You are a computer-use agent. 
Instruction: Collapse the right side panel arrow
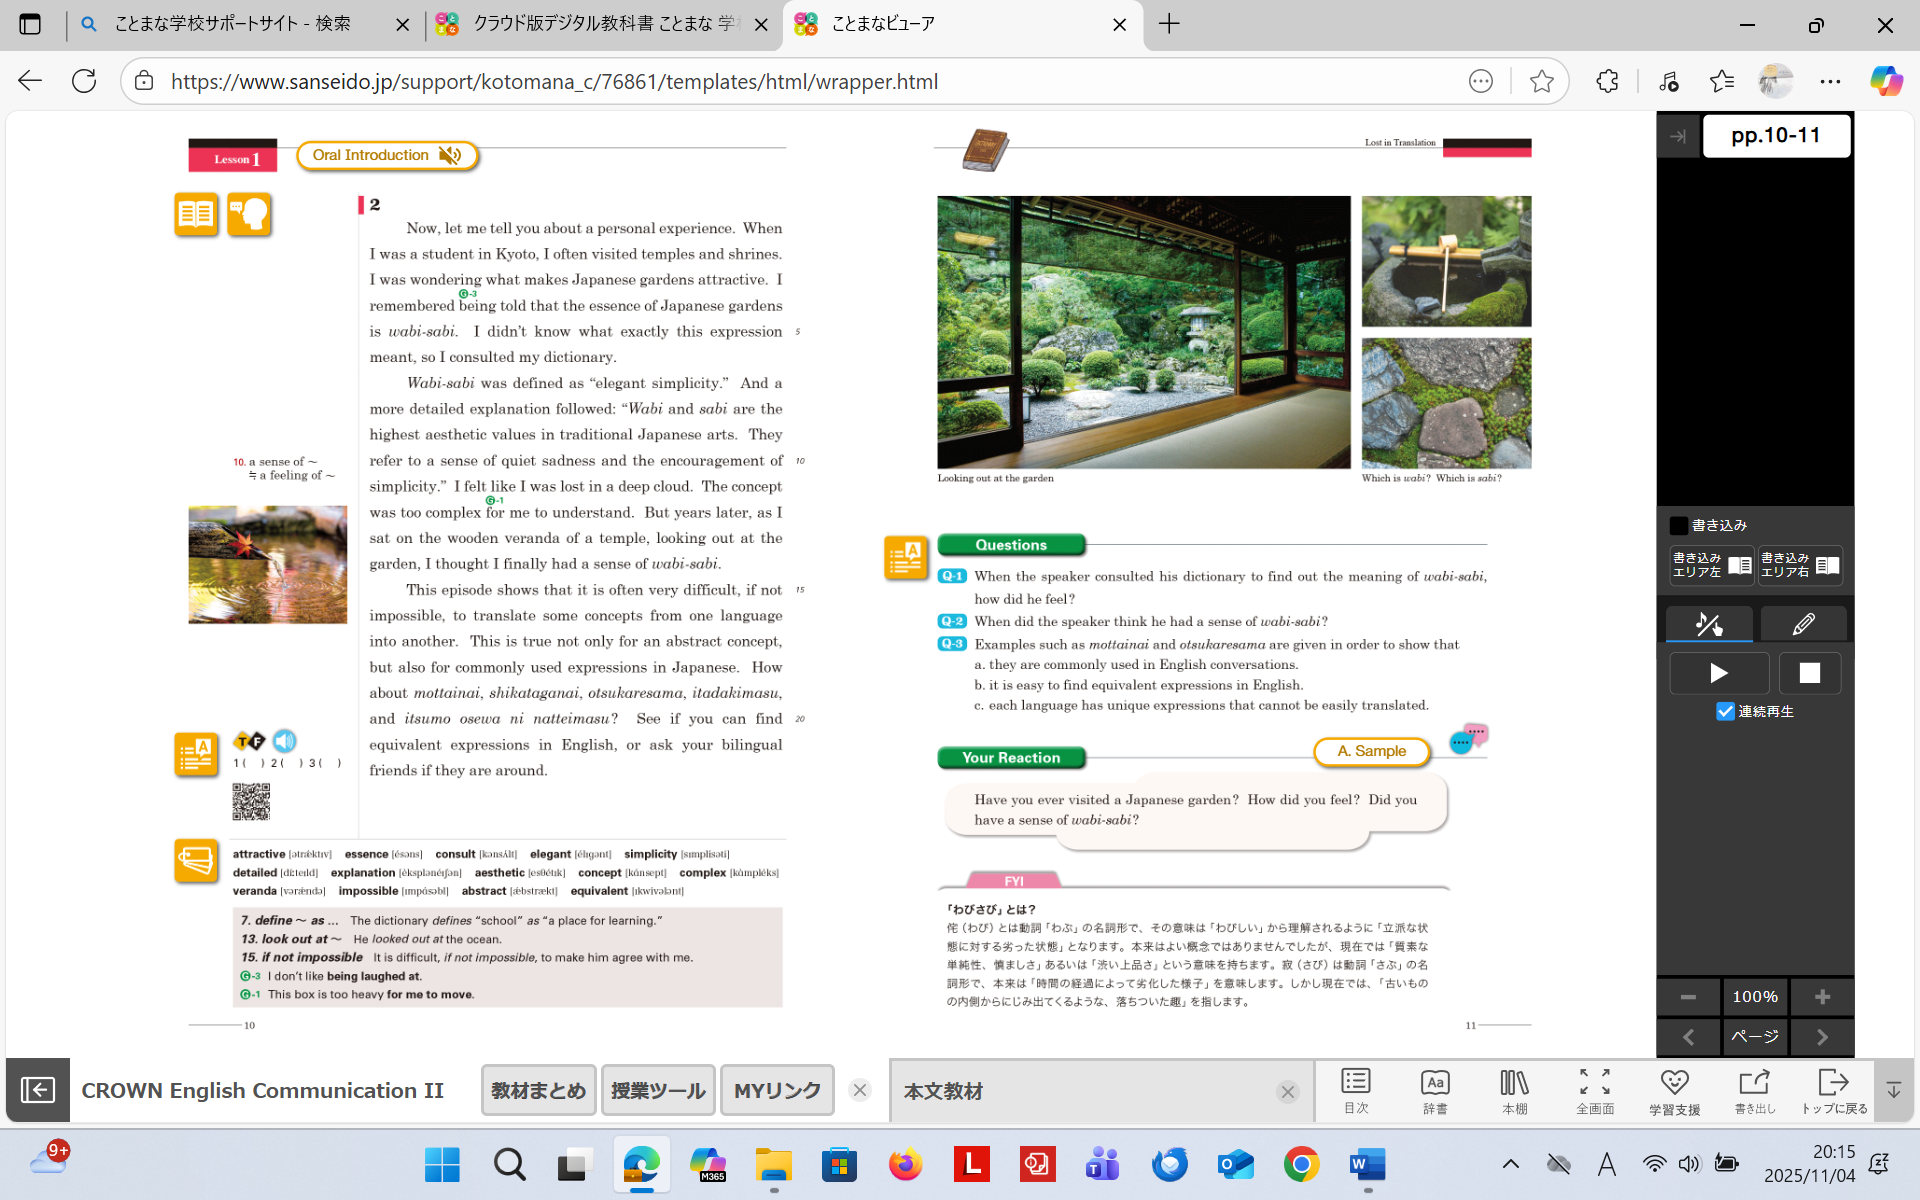pyautogui.click(x=1678, y=136)
